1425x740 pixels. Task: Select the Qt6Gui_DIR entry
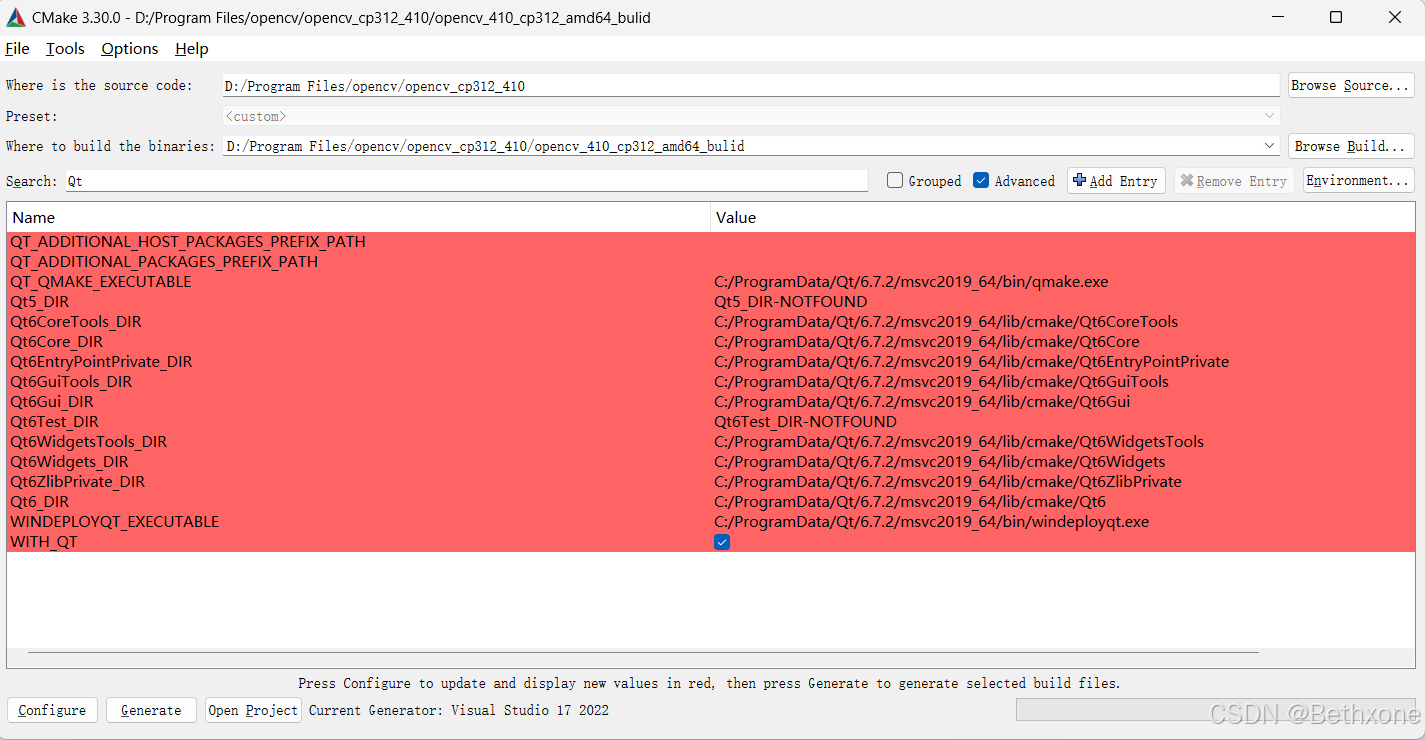[52, 402]
